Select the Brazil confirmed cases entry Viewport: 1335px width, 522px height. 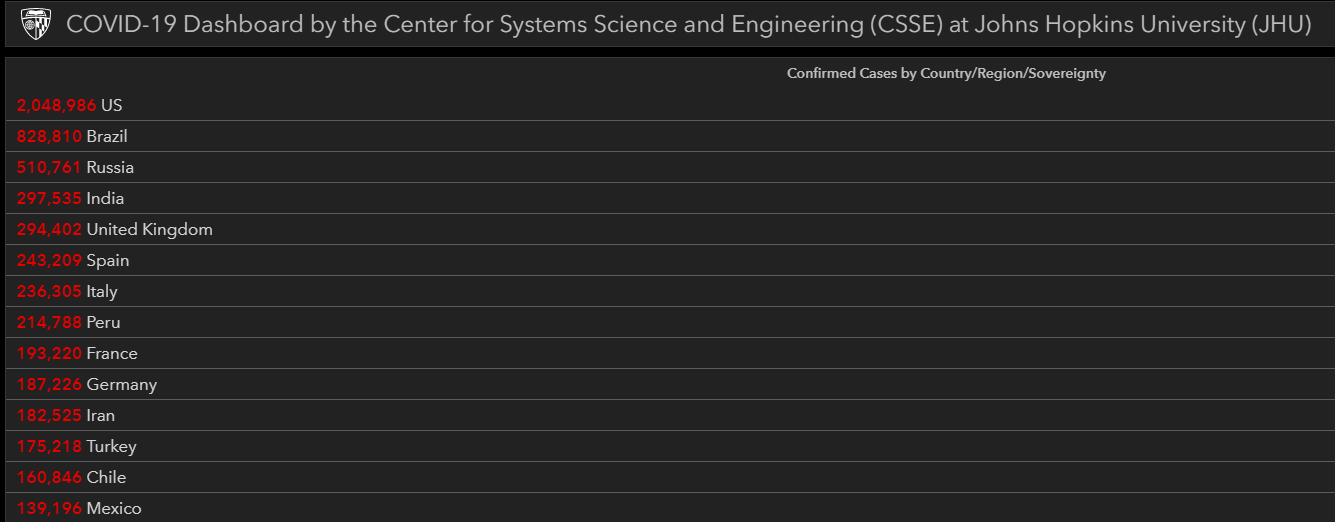tap(670, 136)
